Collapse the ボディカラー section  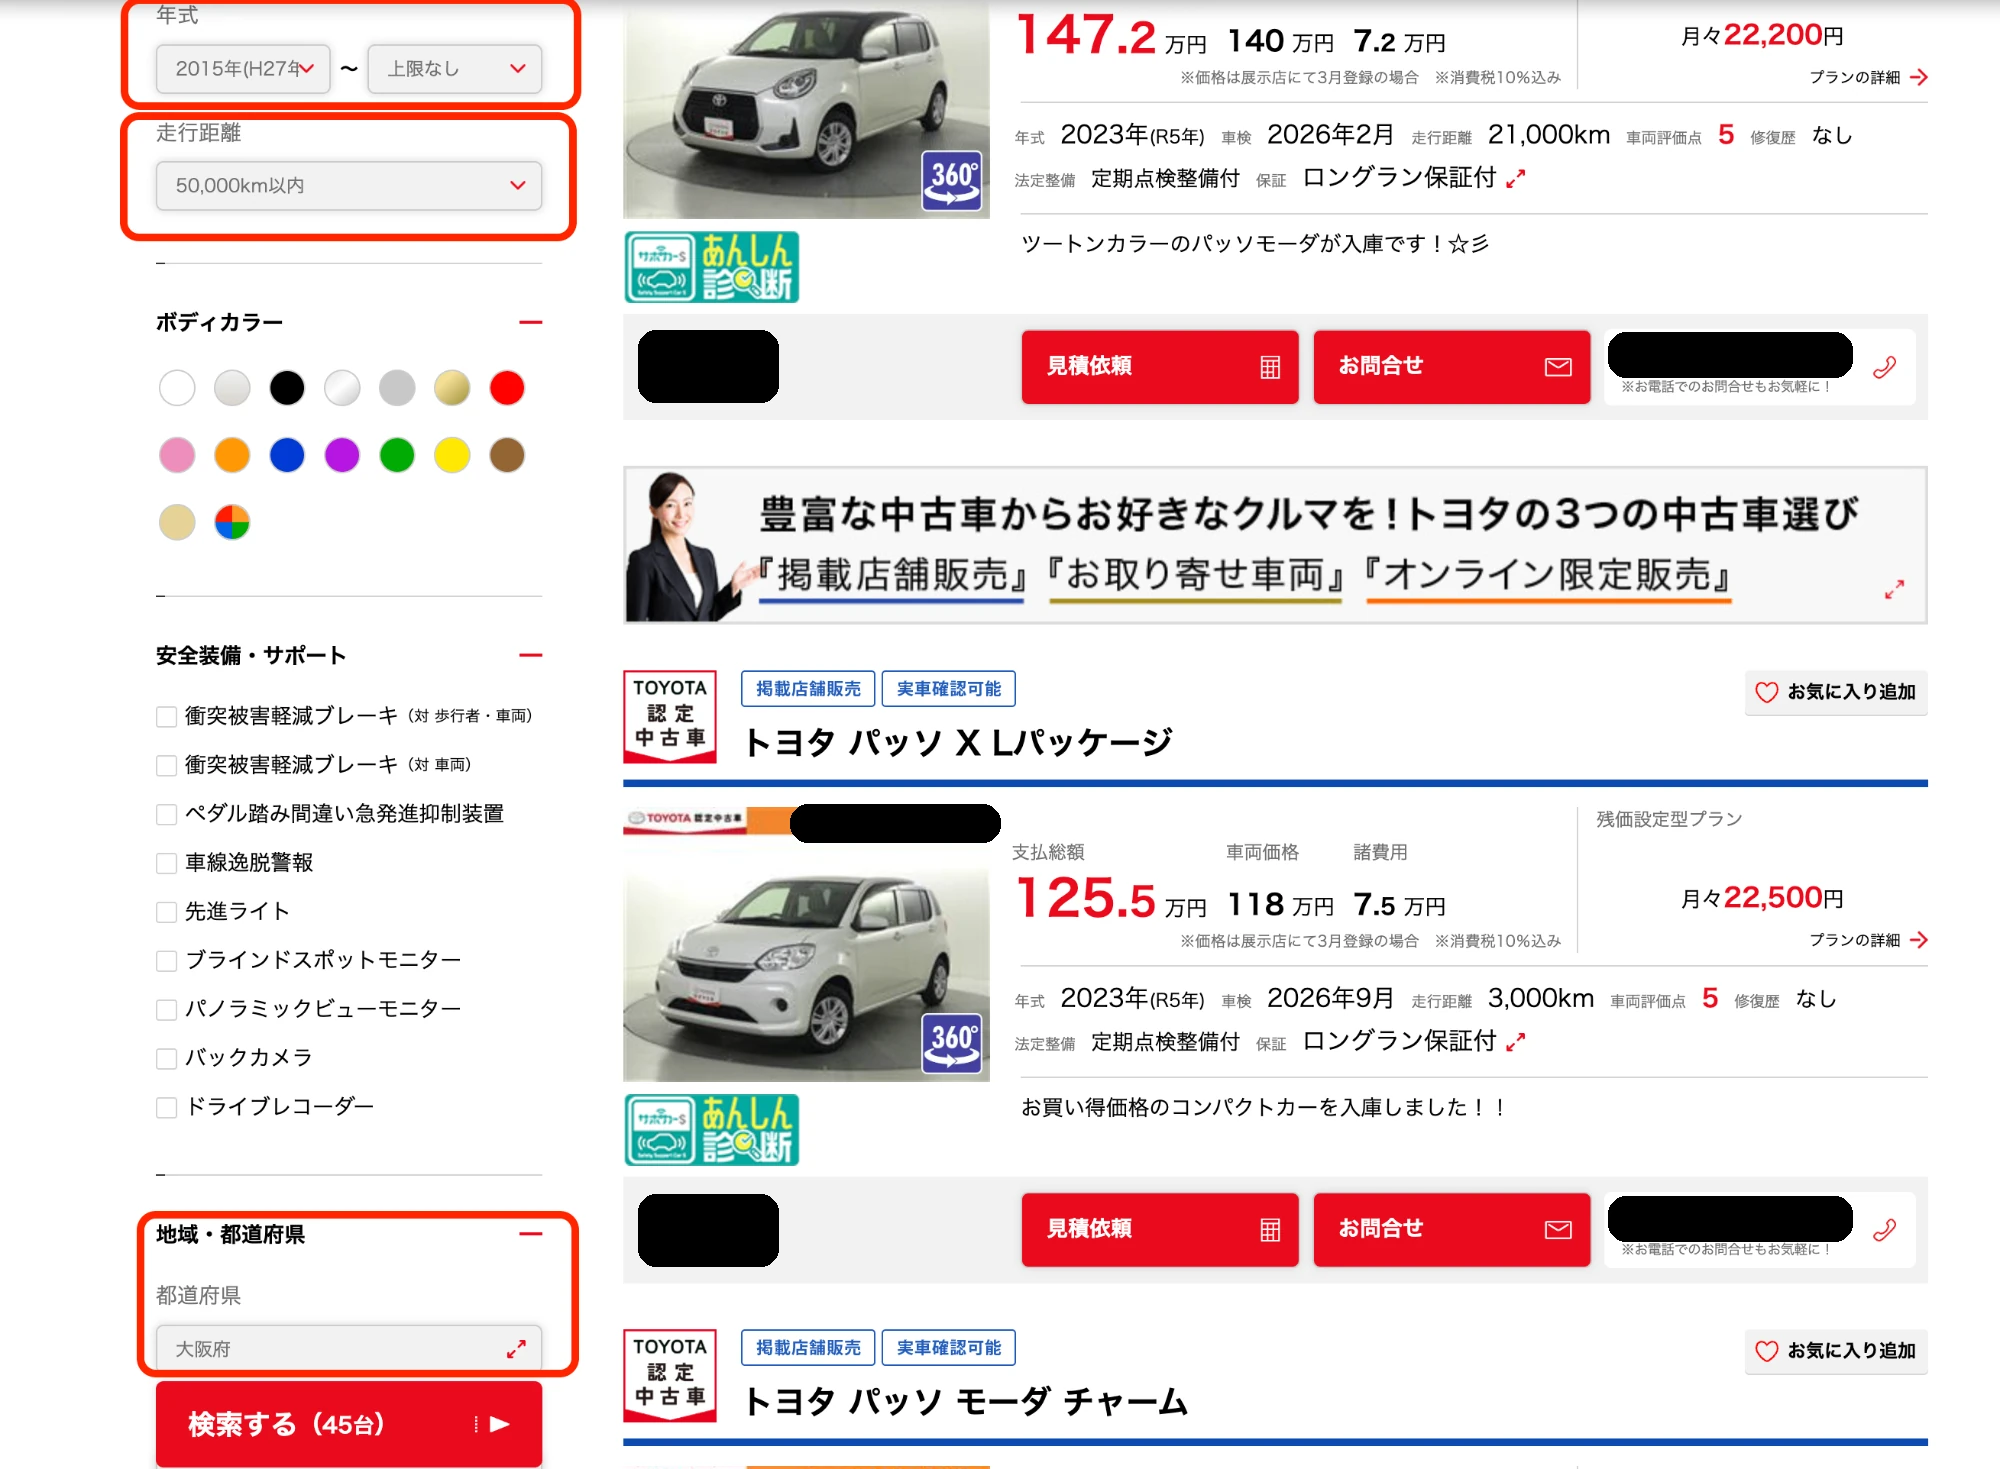pos(531,322)
